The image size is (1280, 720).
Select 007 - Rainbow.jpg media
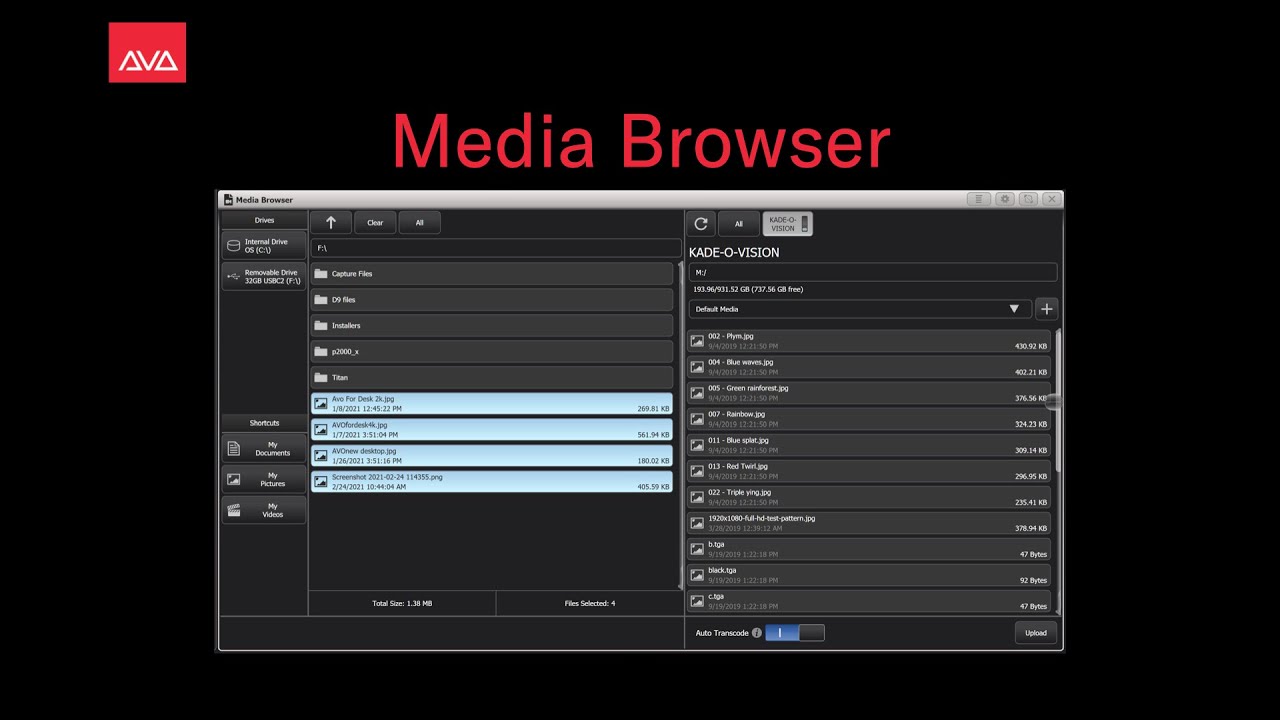(x=869, y=419)
